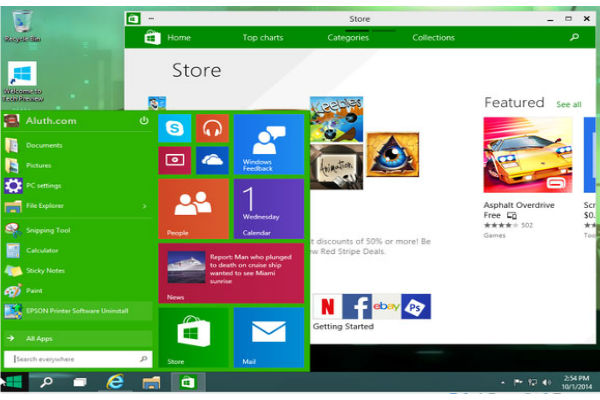Open Facebook icon in Getting Started

pyautogui.click(x=357, y=306)
